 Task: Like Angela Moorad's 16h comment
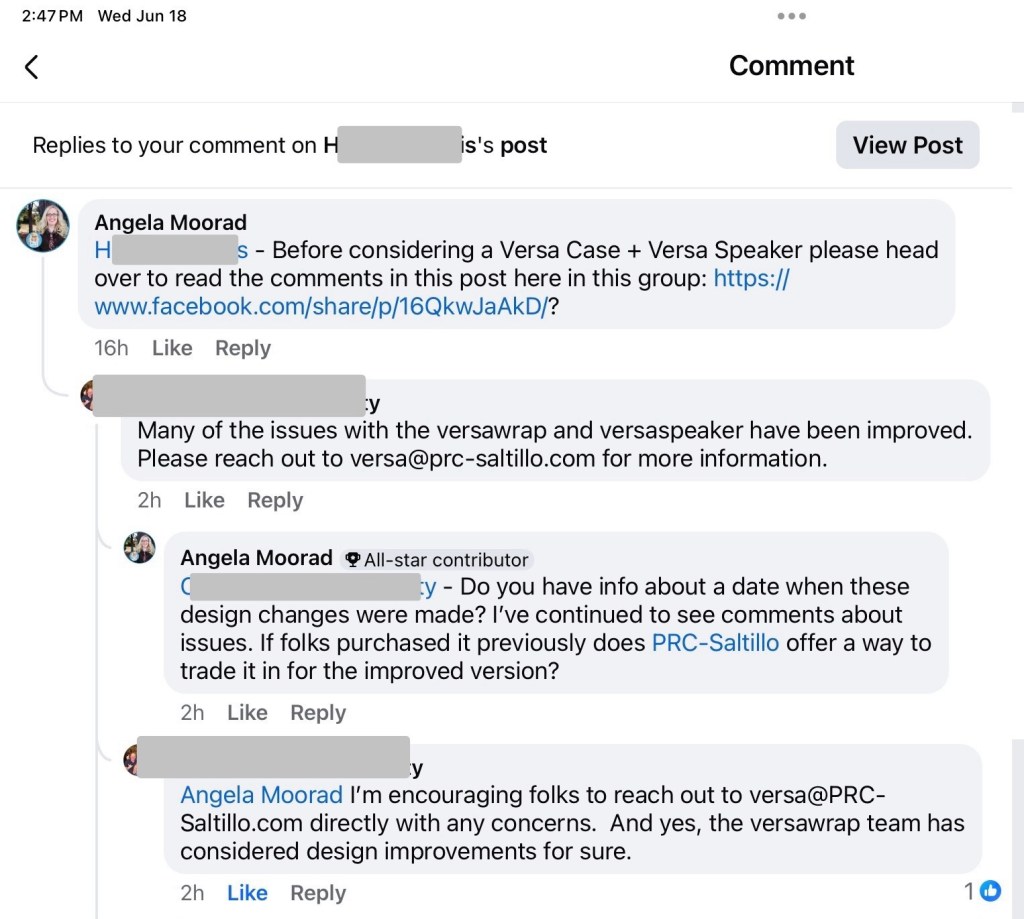pyautogui.click(x=171, y=348)
